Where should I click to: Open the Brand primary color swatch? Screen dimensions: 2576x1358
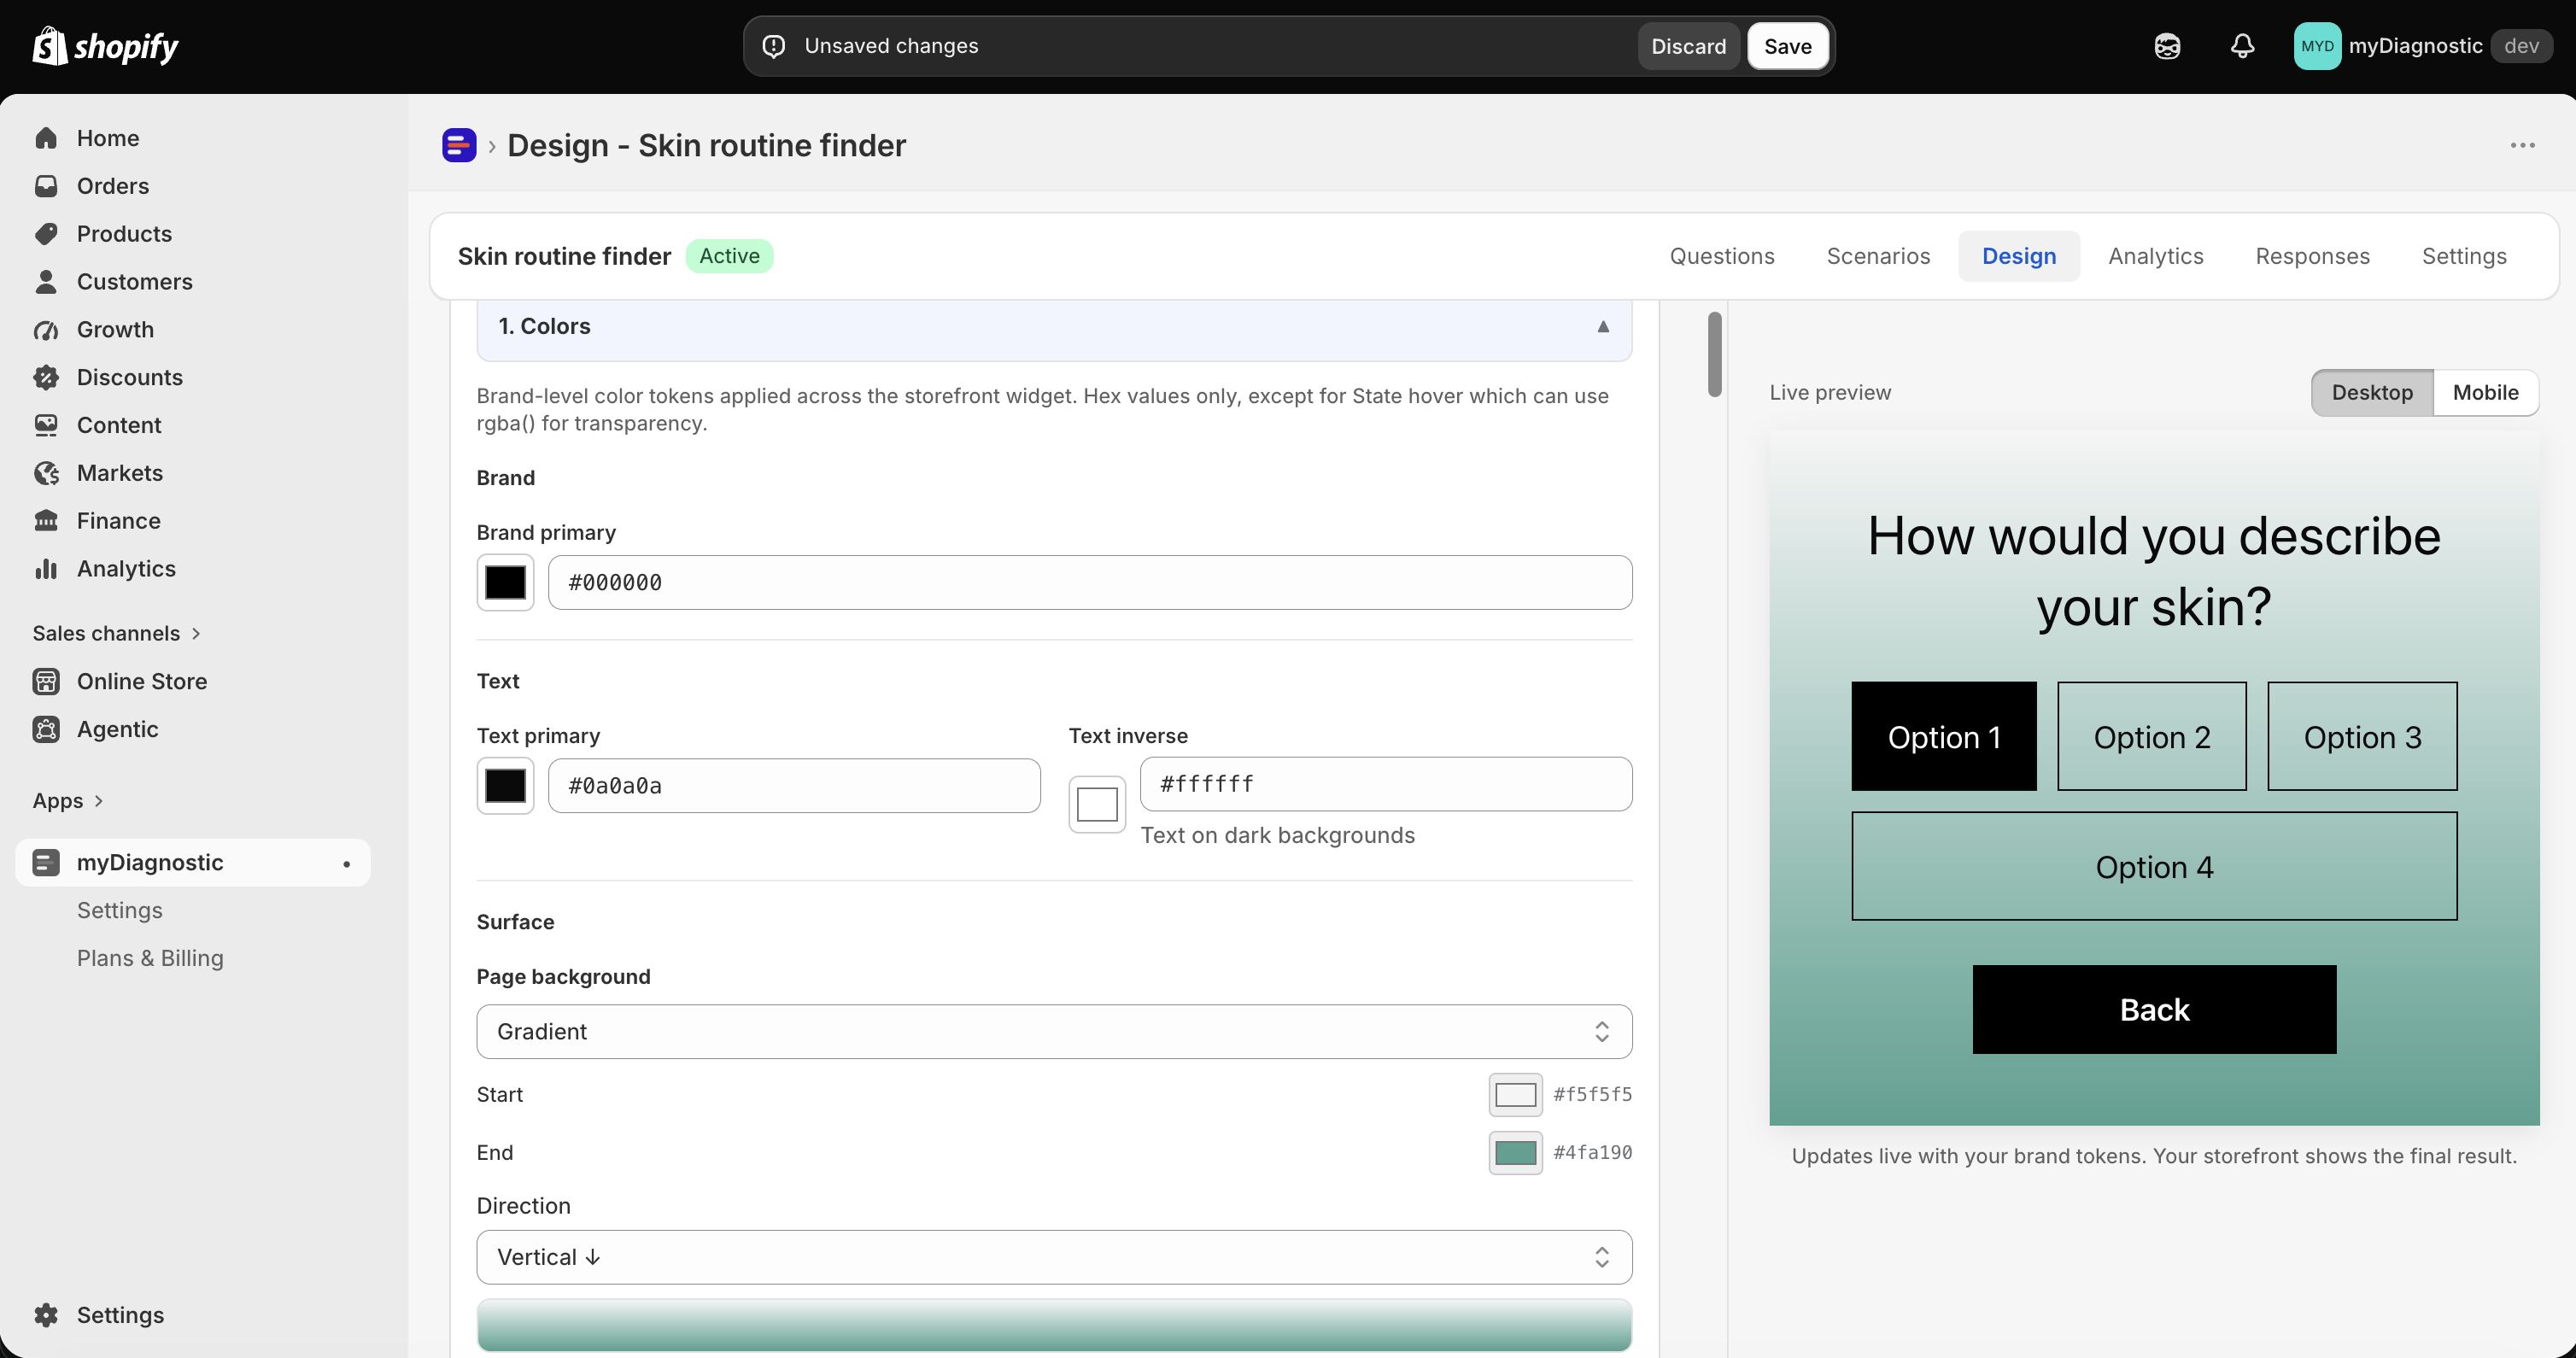click(x=505, y=582)
